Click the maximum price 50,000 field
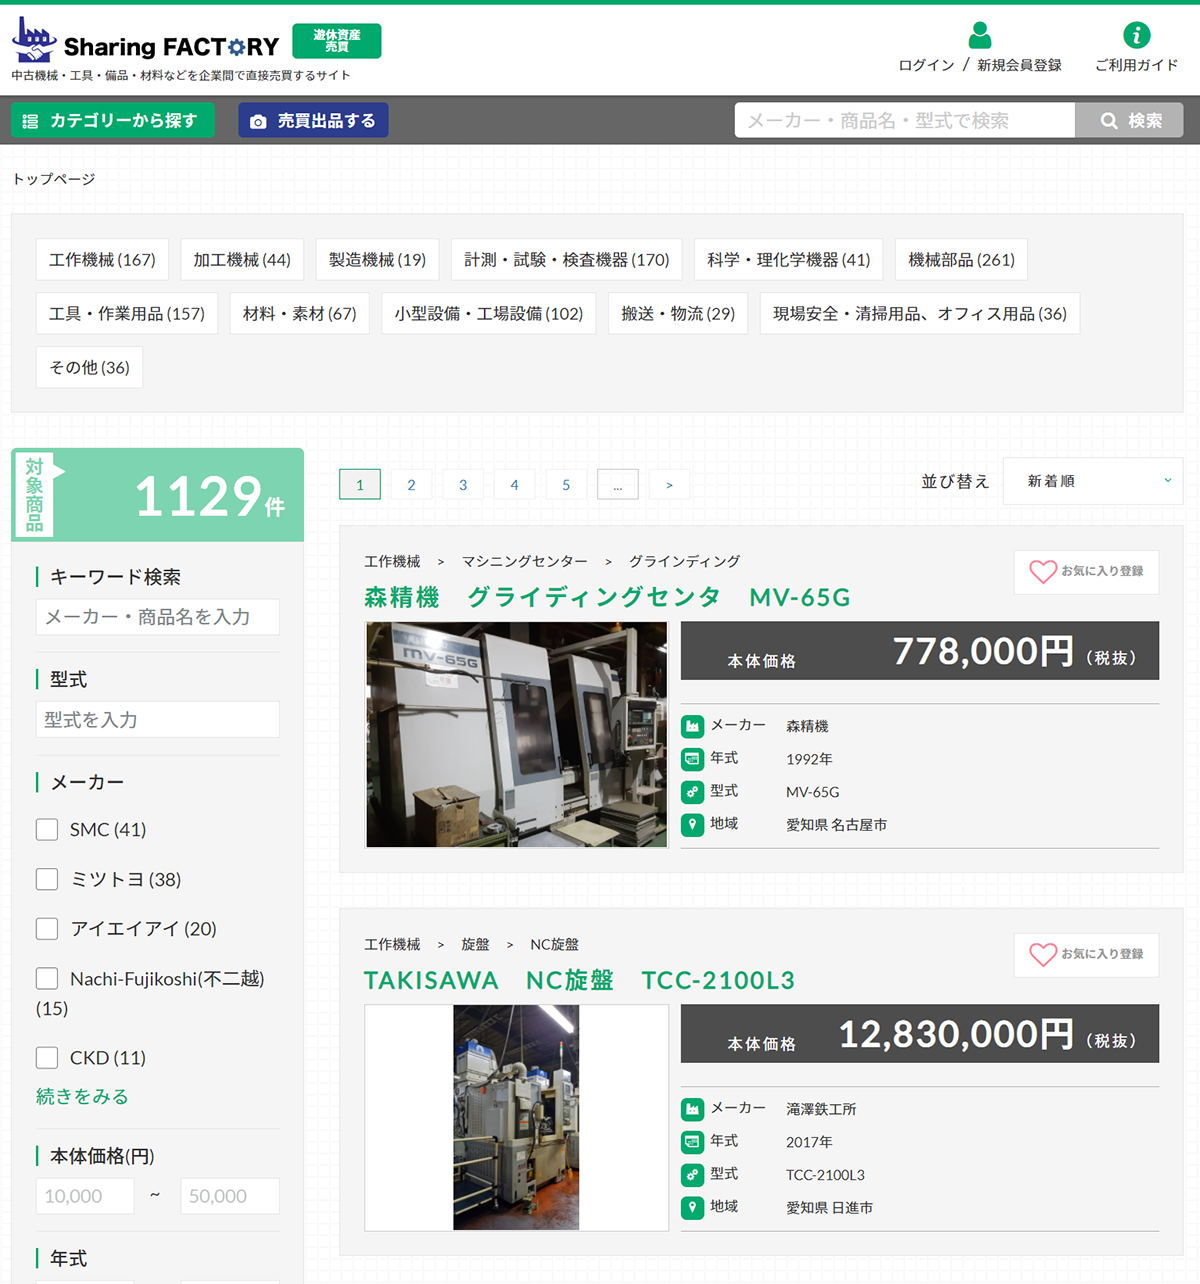 coord(230,1196)
